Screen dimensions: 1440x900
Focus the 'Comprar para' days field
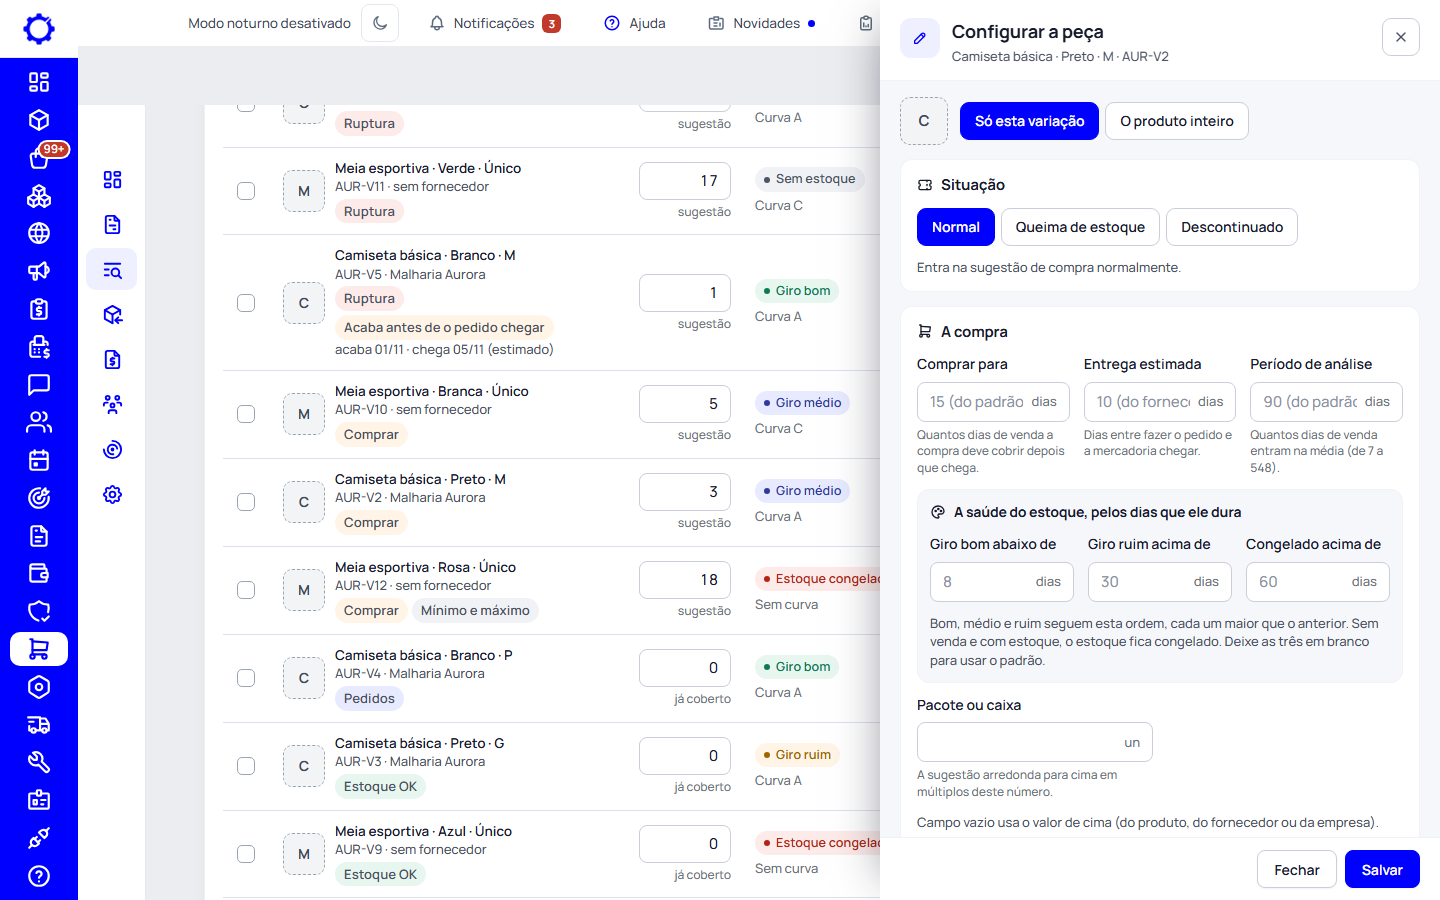[x=993, y=402]
